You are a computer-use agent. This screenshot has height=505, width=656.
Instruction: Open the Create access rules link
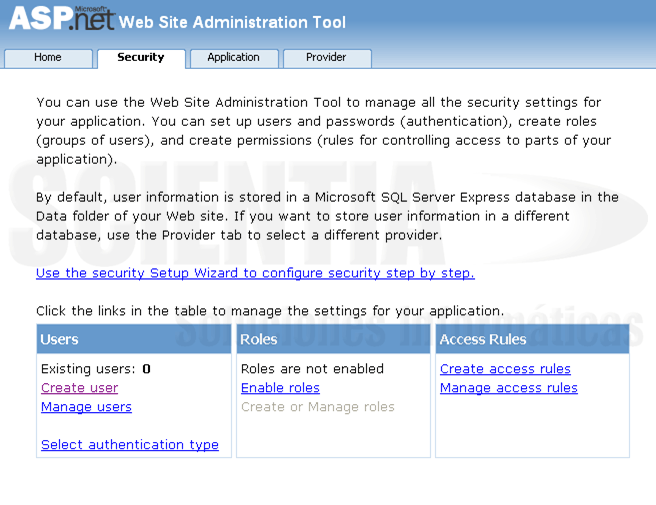(505, 369)
